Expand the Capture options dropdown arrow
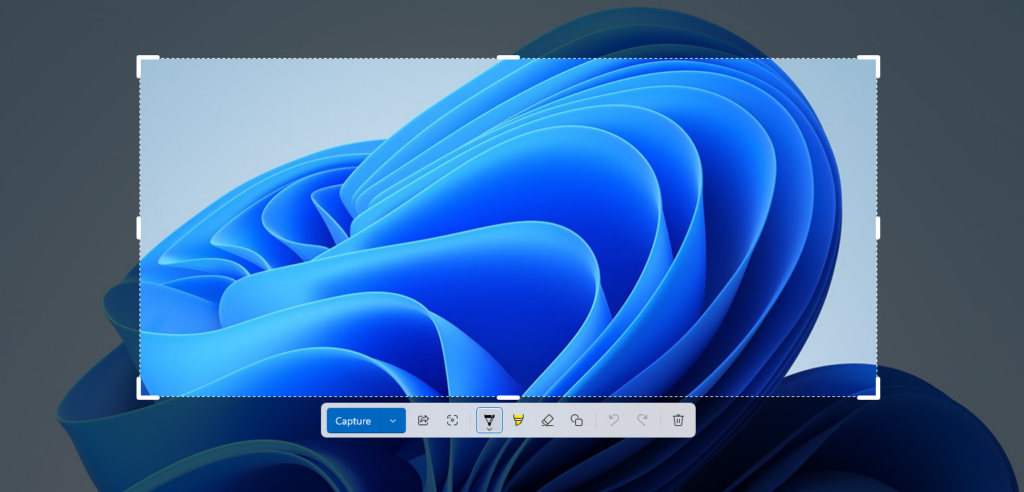This screenshot has height=492, width=1024. point(393,421)
